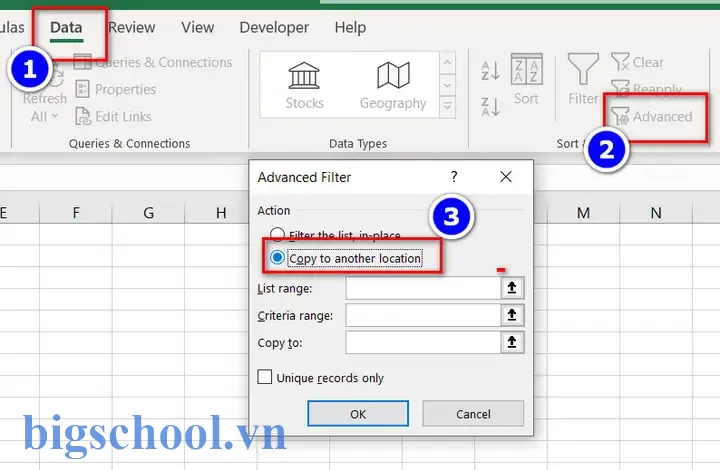
Task: Select column N header
Action: 656,213
